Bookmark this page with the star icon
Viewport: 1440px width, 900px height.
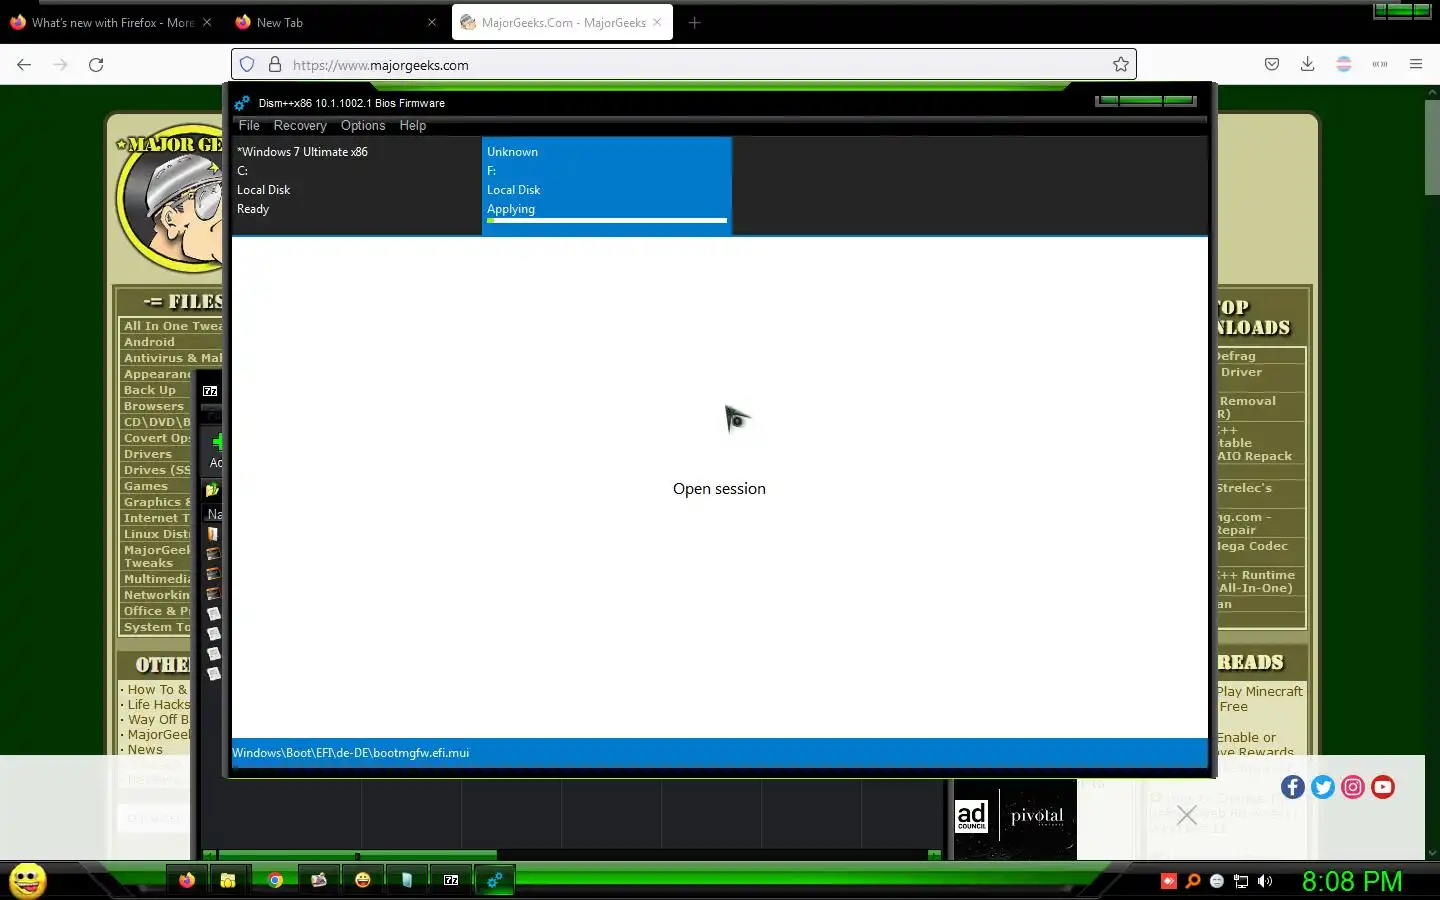(1121, 64)
